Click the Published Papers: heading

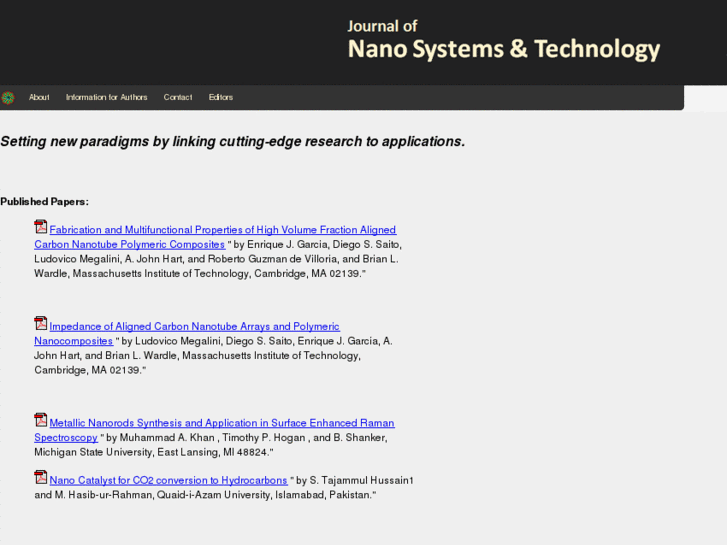pyautogui.click(x=45, y=202)
